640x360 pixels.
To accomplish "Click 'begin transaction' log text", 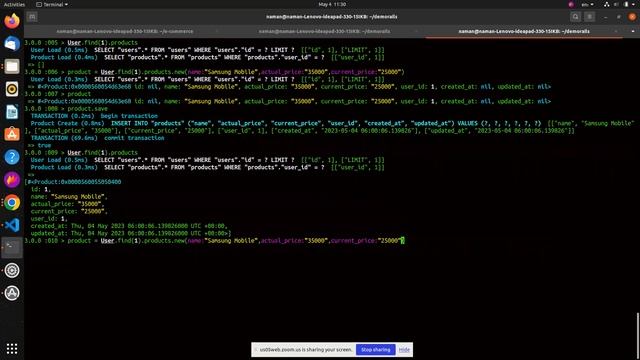I will coord(129,116).
